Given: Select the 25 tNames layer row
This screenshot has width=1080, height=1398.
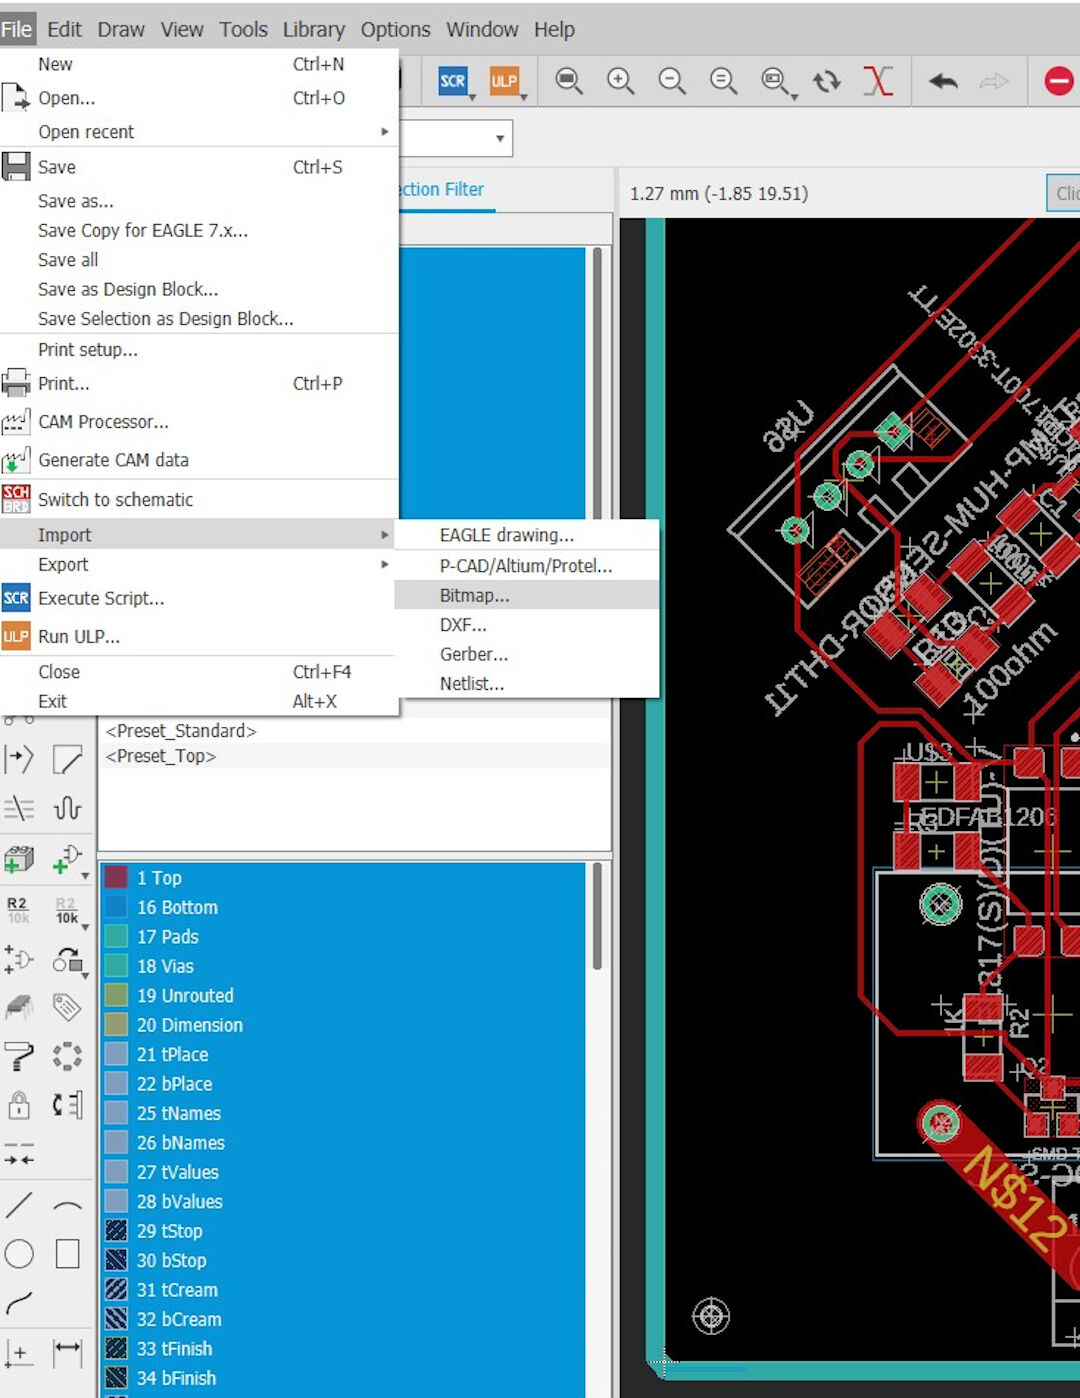Looking at the screenshot, I should coord(342,1113).
